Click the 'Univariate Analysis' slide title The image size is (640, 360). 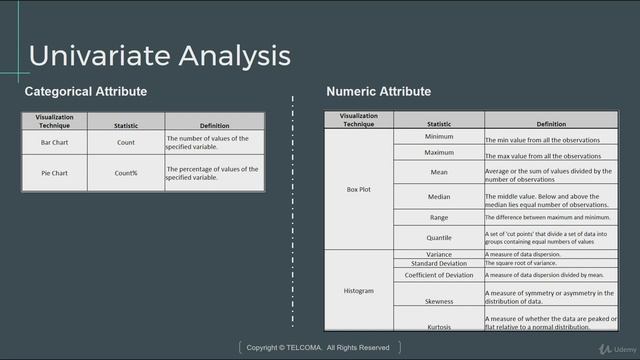(x=160, y=56)
